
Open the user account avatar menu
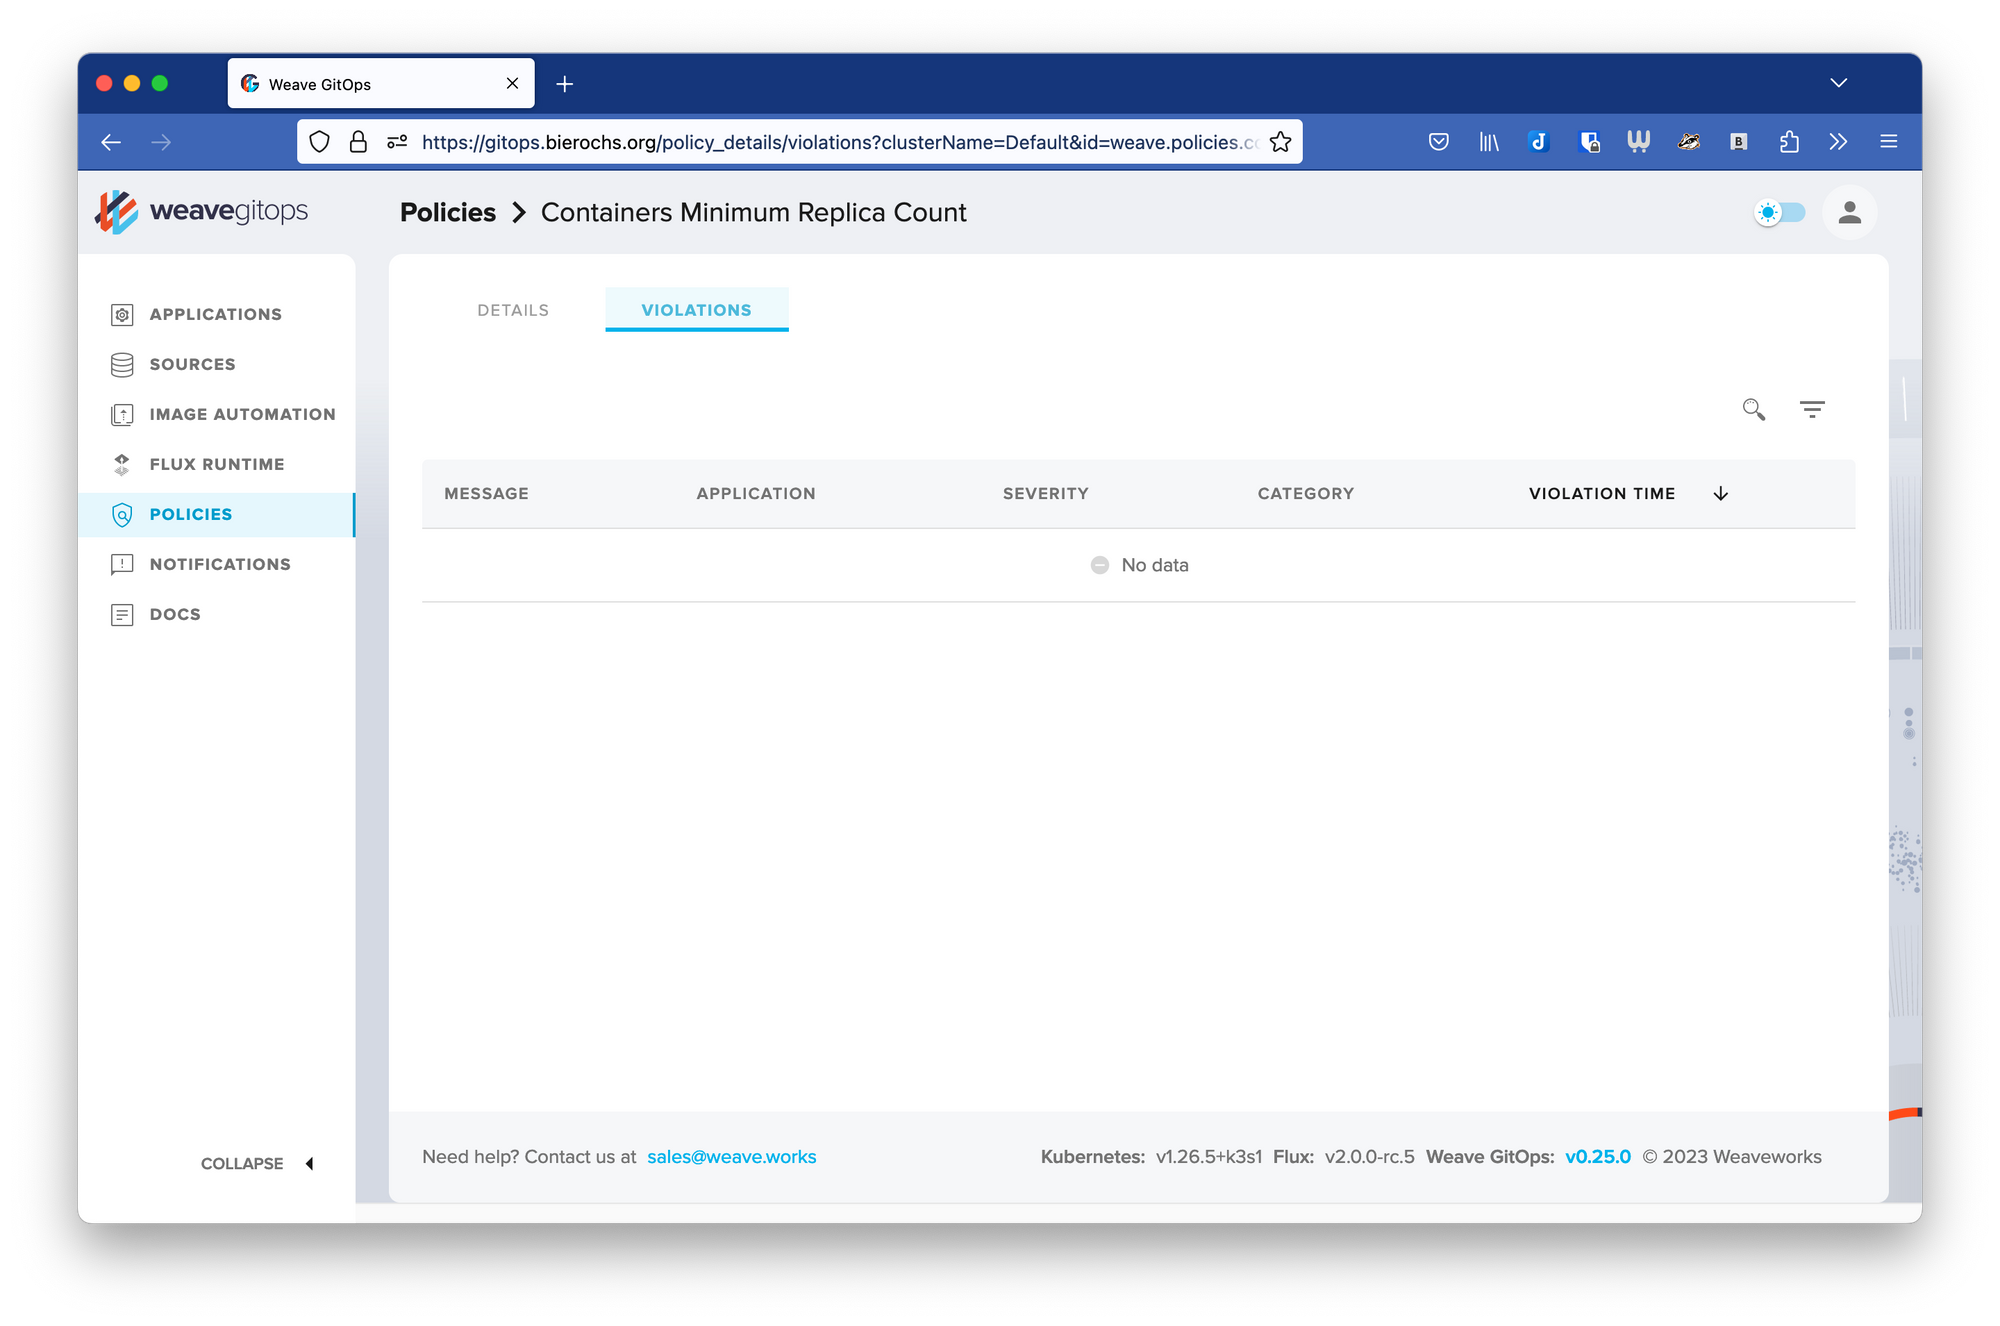point(1849,213)
